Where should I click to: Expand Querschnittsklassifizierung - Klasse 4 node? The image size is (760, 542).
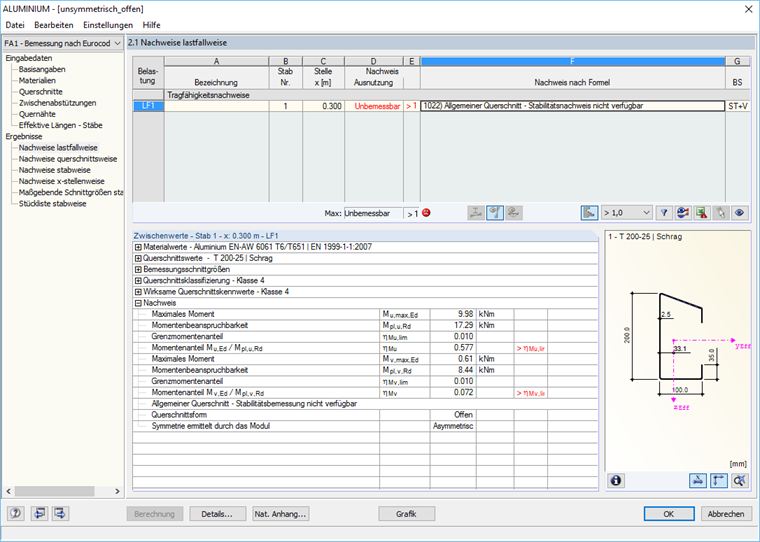(x=138, y=281)
